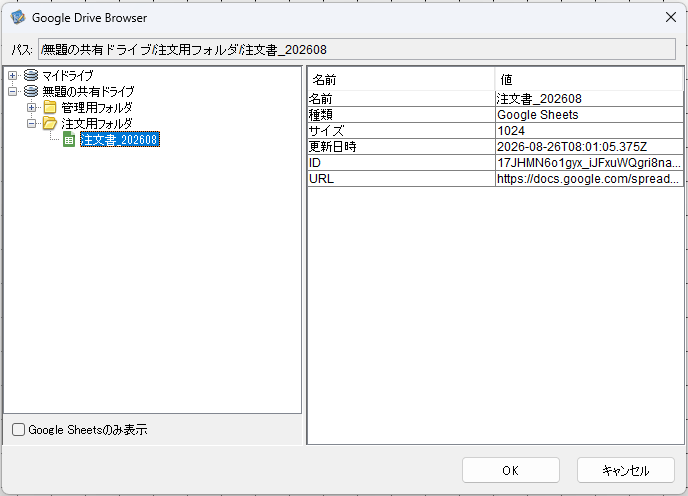The width and height of the screenshot is (688, 496).
Task: Click the ID value starting 17JHMN6o1gyx
Action: (x=589, y=163)
